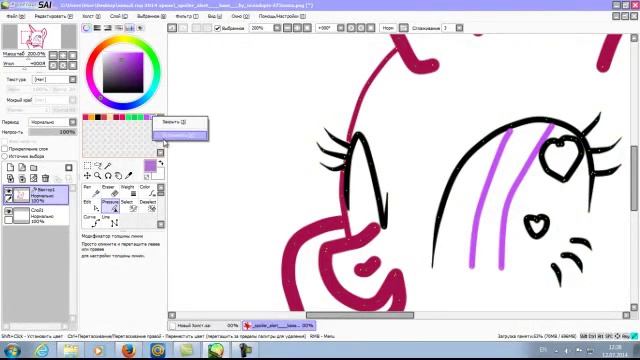
Task: Select the Line tool
Action: (110, 221)
